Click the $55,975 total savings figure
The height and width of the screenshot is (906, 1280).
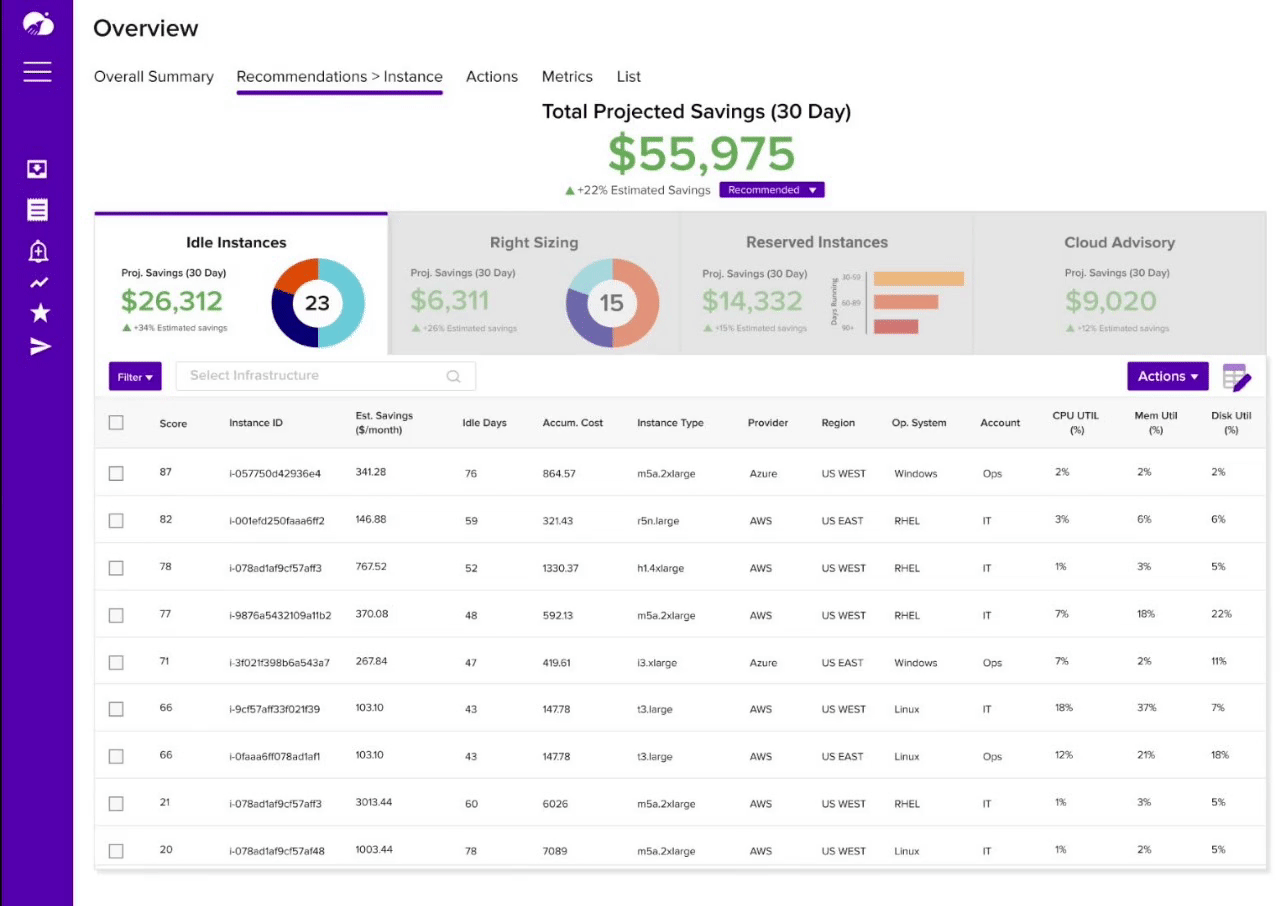(701, 154)
